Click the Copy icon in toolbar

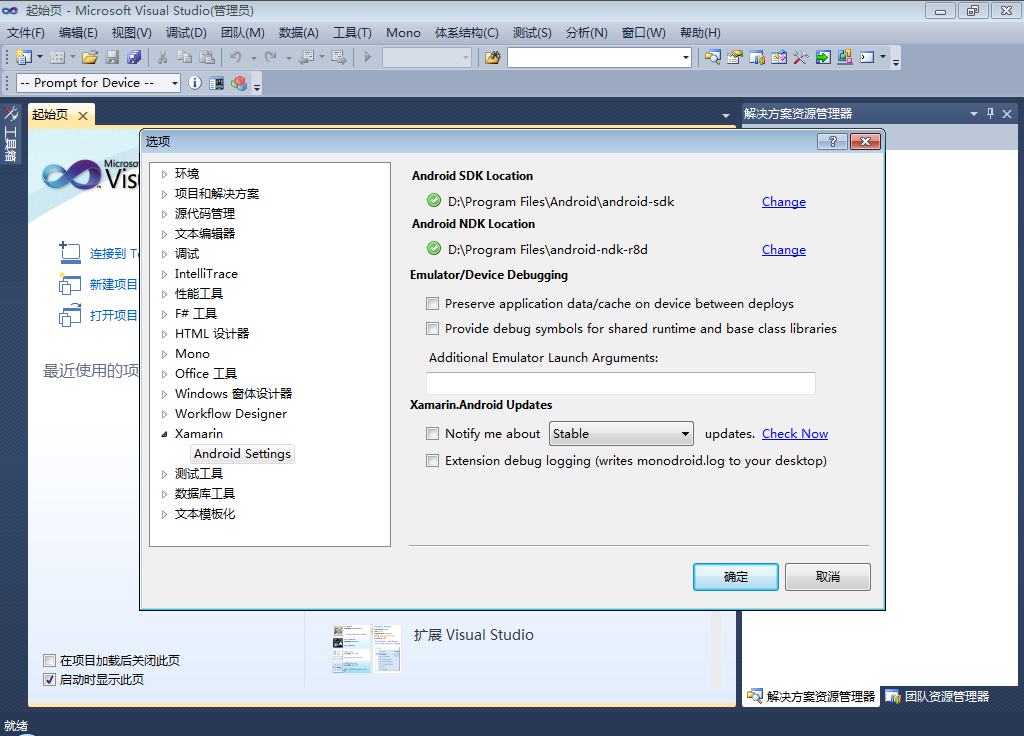coord(185,57)
